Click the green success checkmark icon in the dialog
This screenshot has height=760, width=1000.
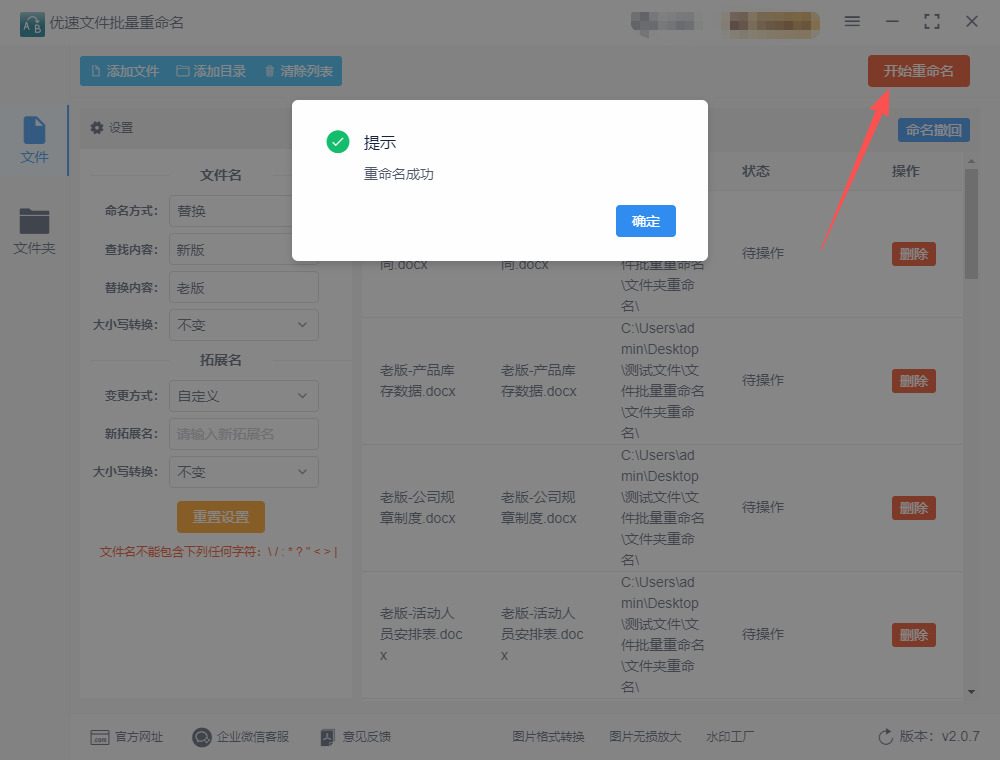tap(338, 142)
